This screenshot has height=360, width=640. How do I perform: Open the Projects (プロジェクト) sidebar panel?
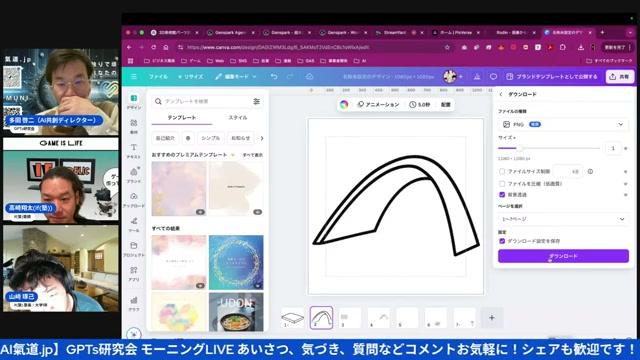click(x=134, y=249)
